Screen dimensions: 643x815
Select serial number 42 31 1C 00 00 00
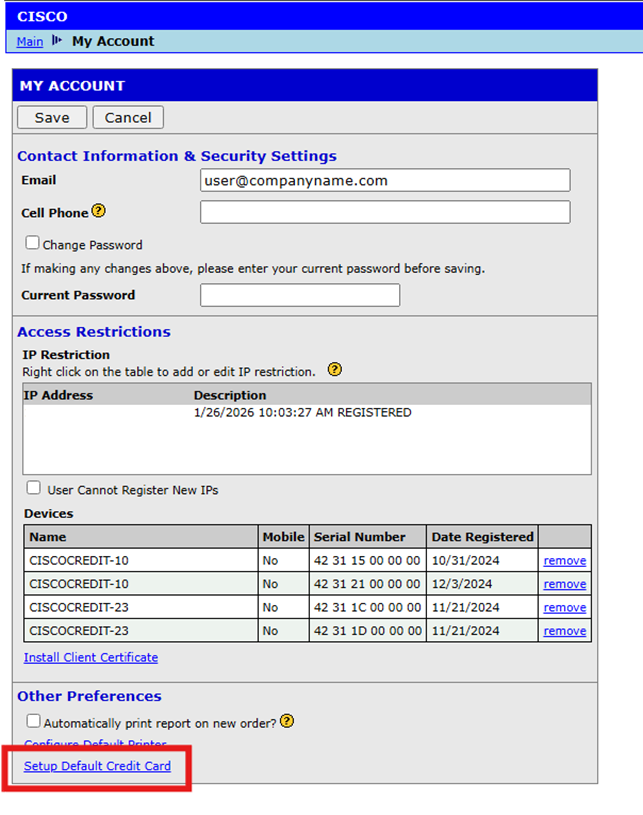[368, 608]
